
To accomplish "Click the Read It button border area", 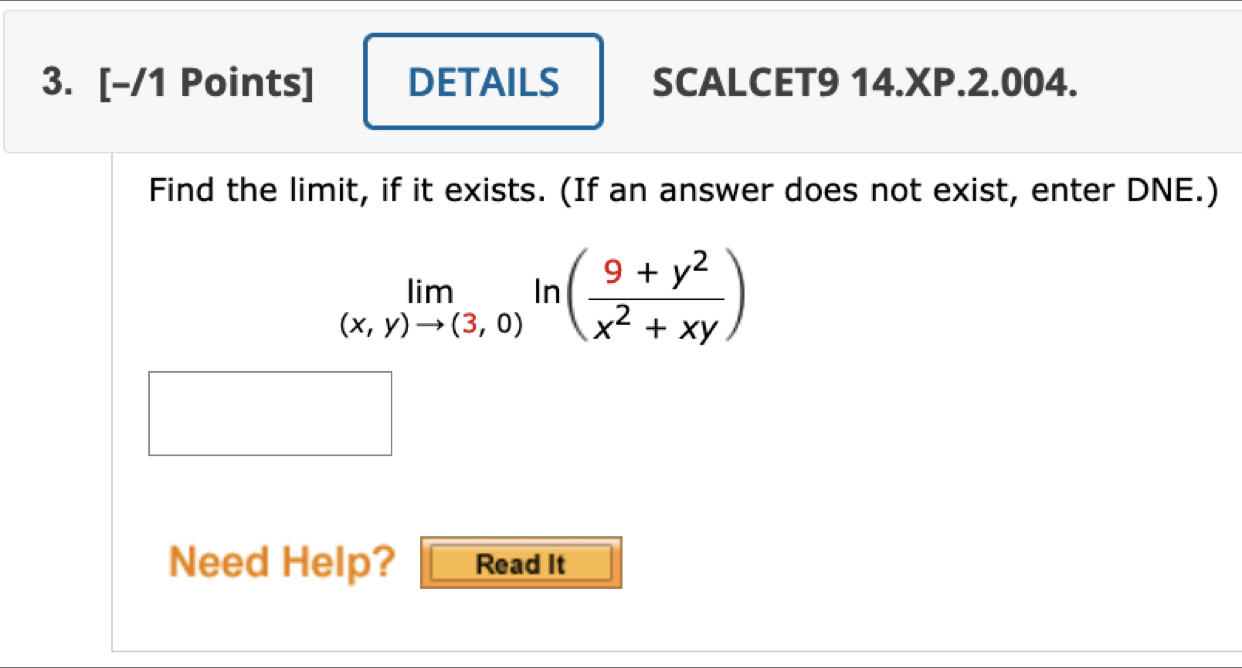I will pyautogui.click(x=522, y=562).
